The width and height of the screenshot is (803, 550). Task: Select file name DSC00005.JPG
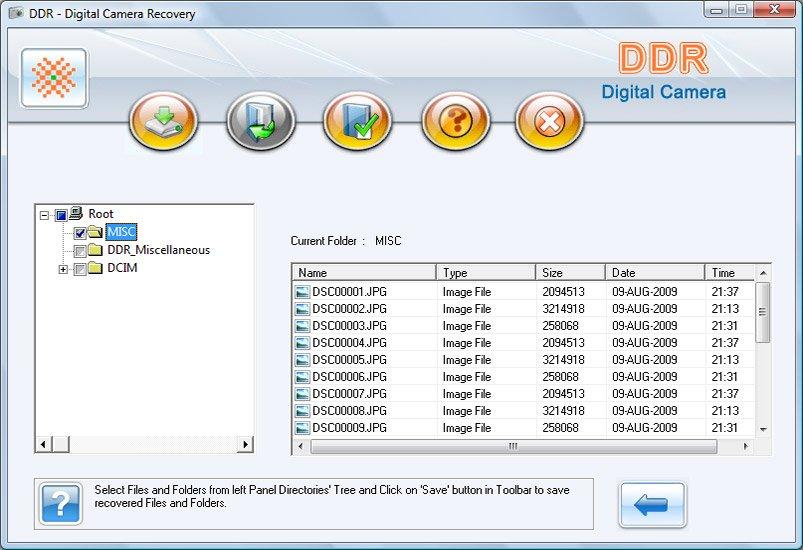click(349, 359)
